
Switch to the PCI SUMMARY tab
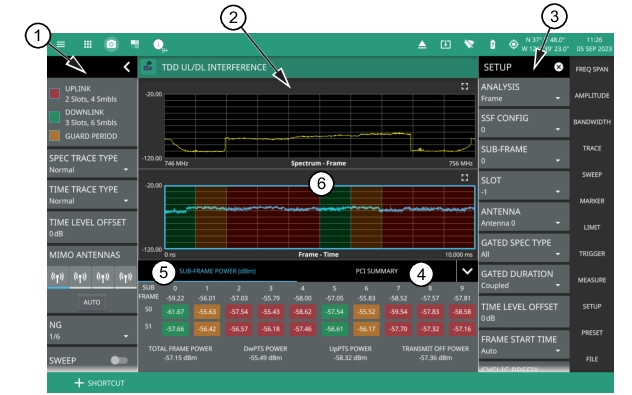pyautogui.click(x=376, y=271)
